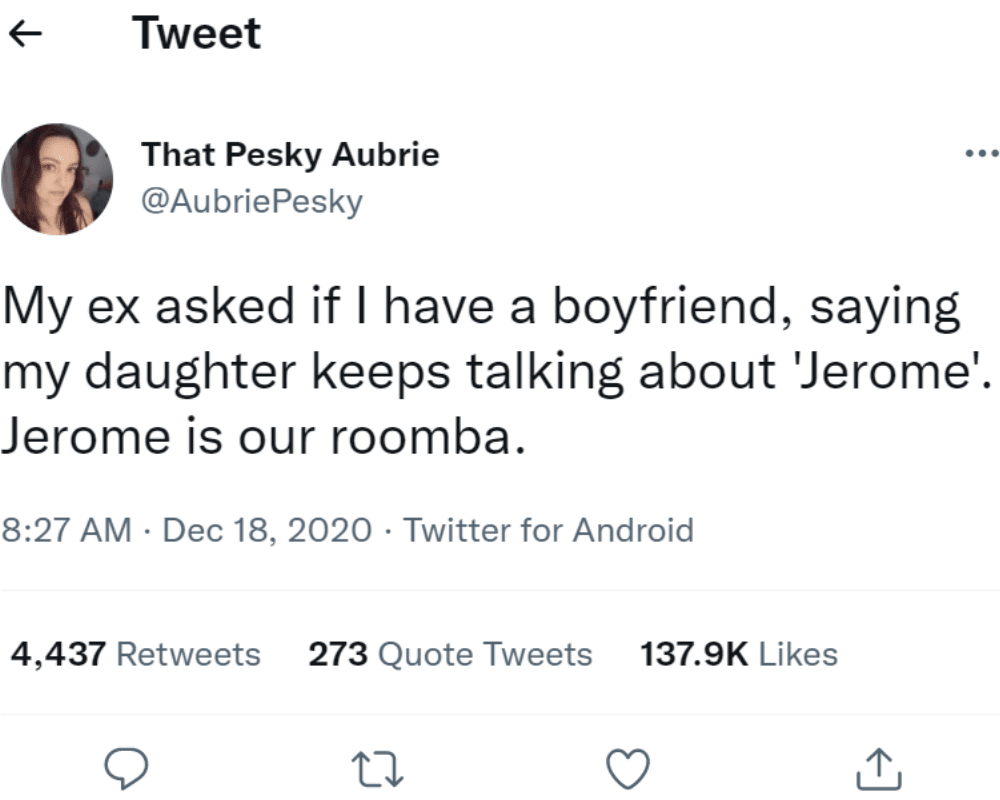Reply to Aubrie's tweet via speech bubble
Viewport: 1000px width, 800px height.
coord(127,768)
